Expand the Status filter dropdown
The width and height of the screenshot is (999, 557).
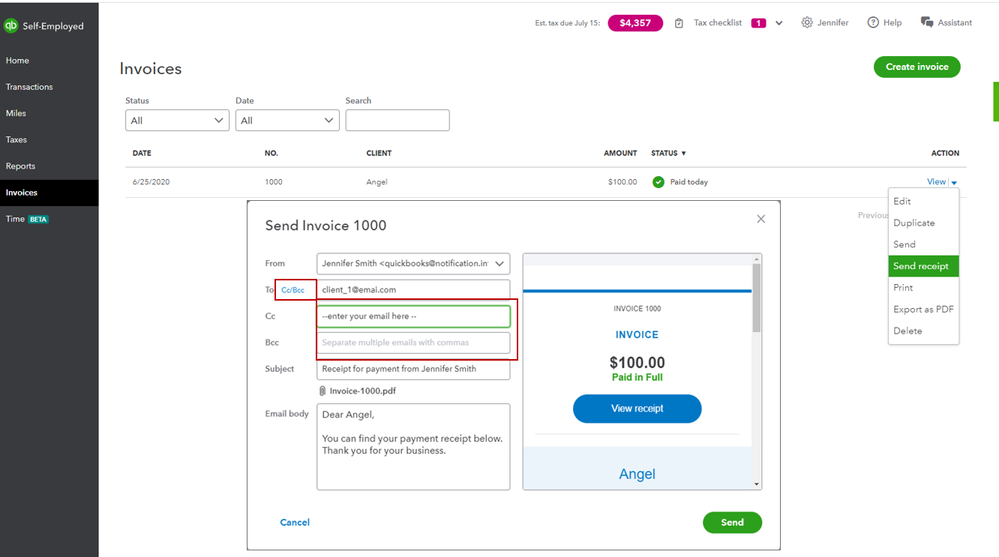click(177, 120)
